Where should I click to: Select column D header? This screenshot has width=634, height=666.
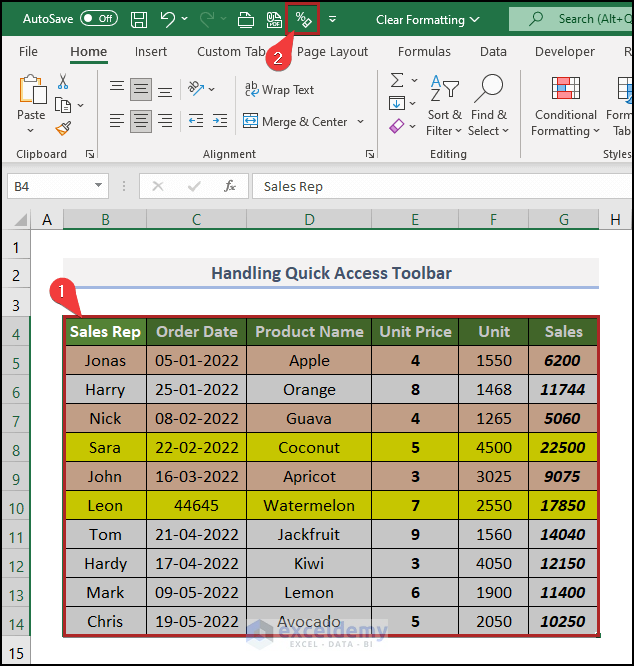point(309,220)
